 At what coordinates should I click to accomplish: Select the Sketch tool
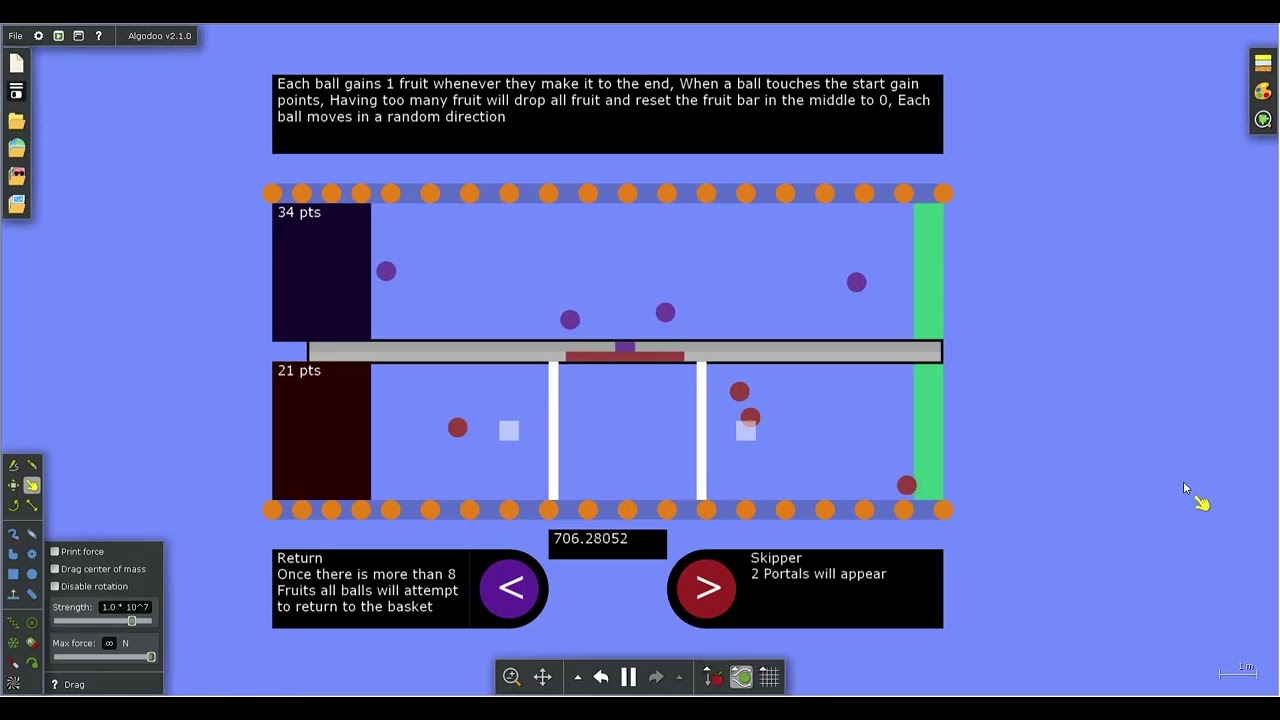point(13,465)
